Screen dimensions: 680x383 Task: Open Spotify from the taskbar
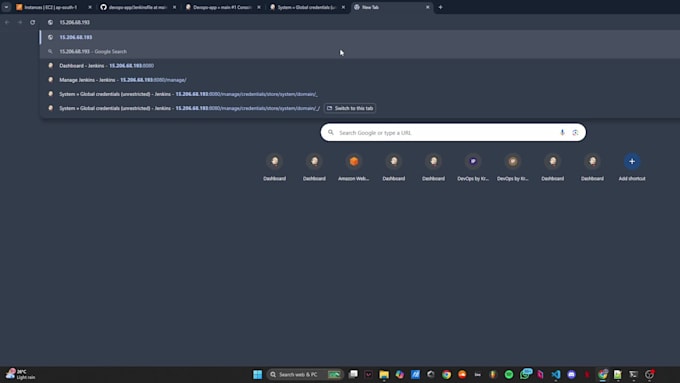509,374
